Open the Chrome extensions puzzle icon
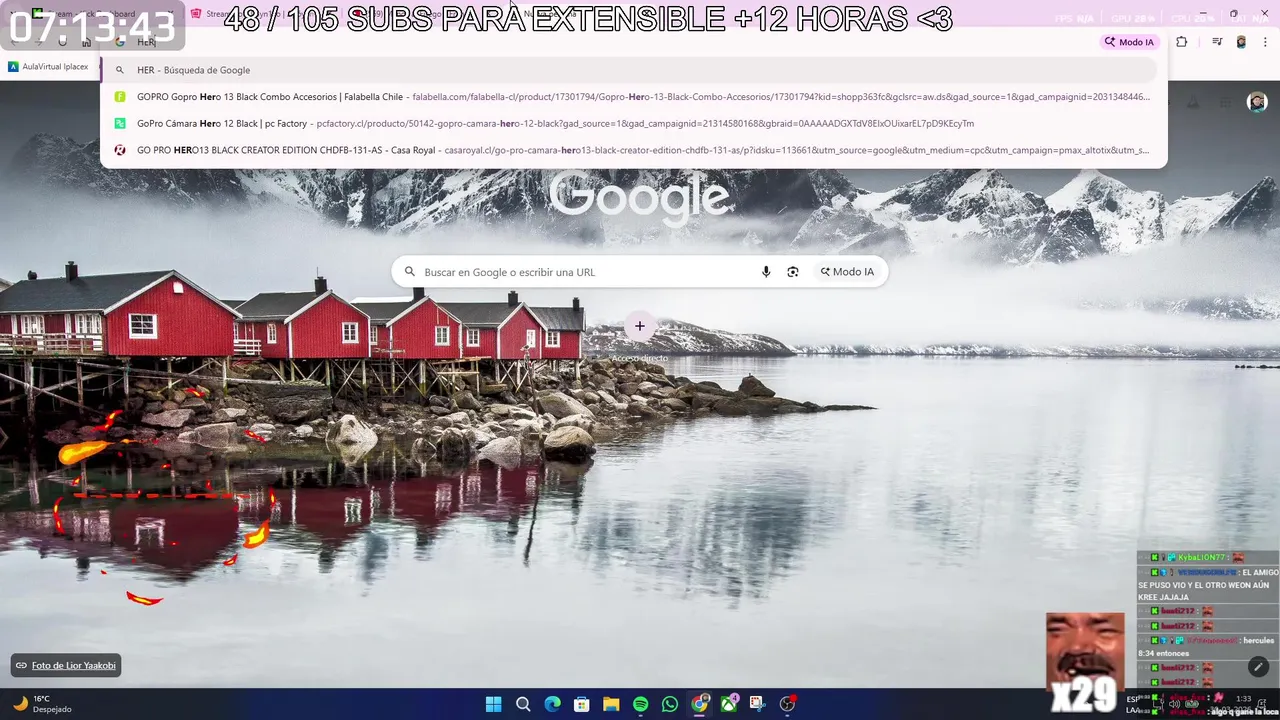 (1182, 42)
